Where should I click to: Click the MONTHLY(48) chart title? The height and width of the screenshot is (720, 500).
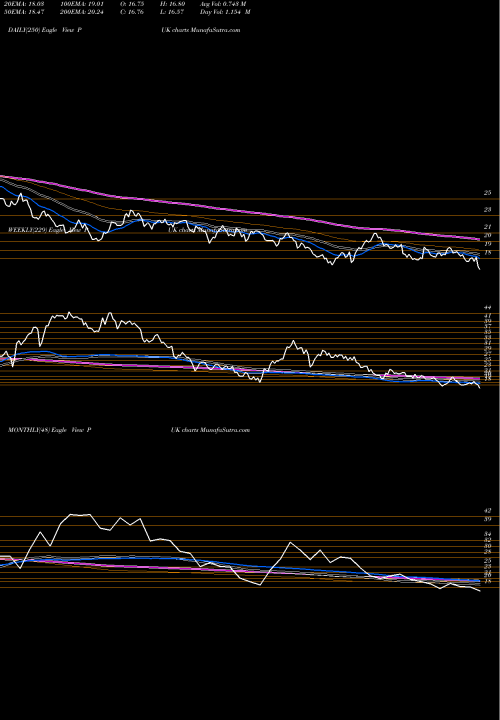50,430
